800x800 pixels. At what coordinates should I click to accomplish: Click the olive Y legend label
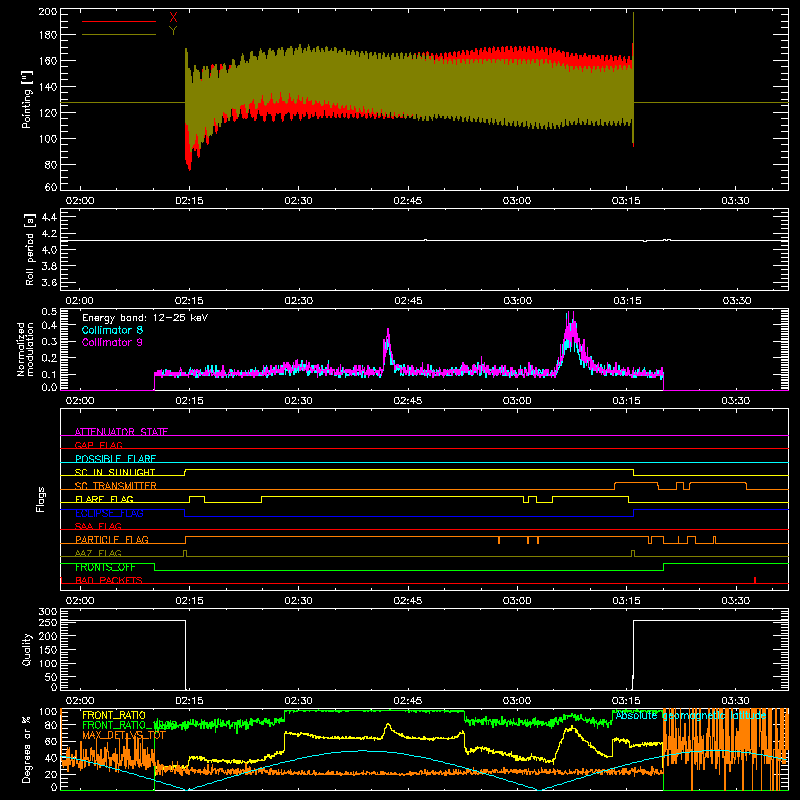point(173,31)
